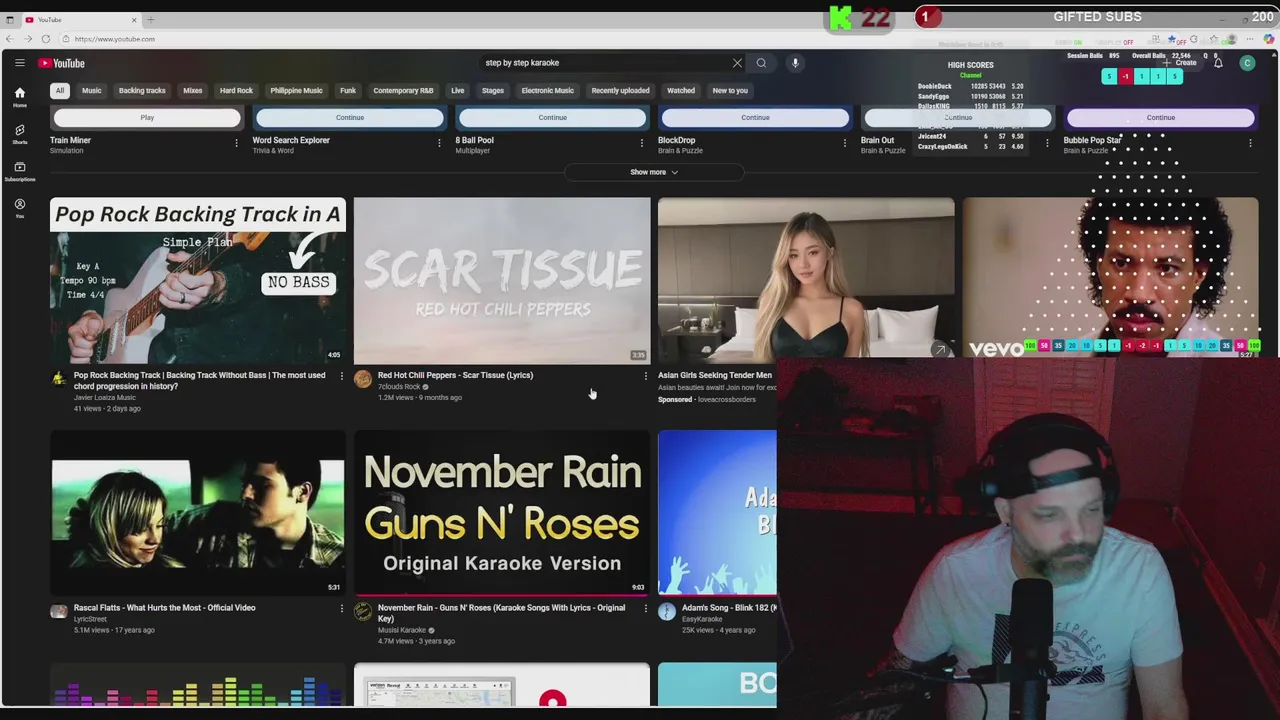1280x720 pixels.
Task: Go to Home in sidebar
Action: 19,97
